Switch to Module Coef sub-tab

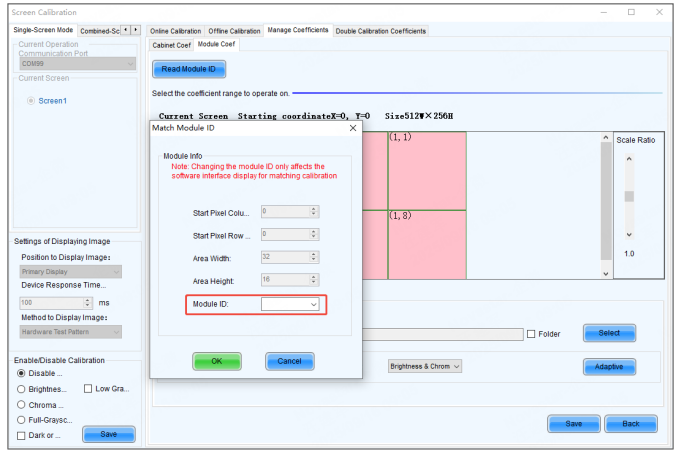[x=216, y=44]
